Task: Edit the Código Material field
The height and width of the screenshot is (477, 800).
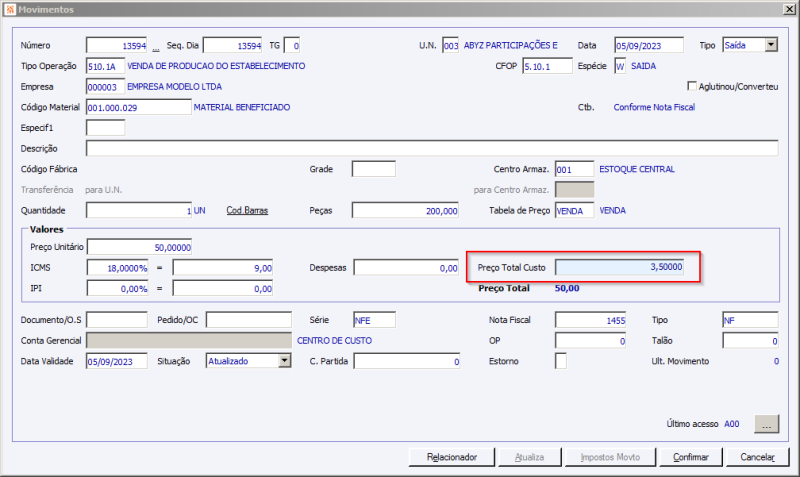Action: point(139,107)
